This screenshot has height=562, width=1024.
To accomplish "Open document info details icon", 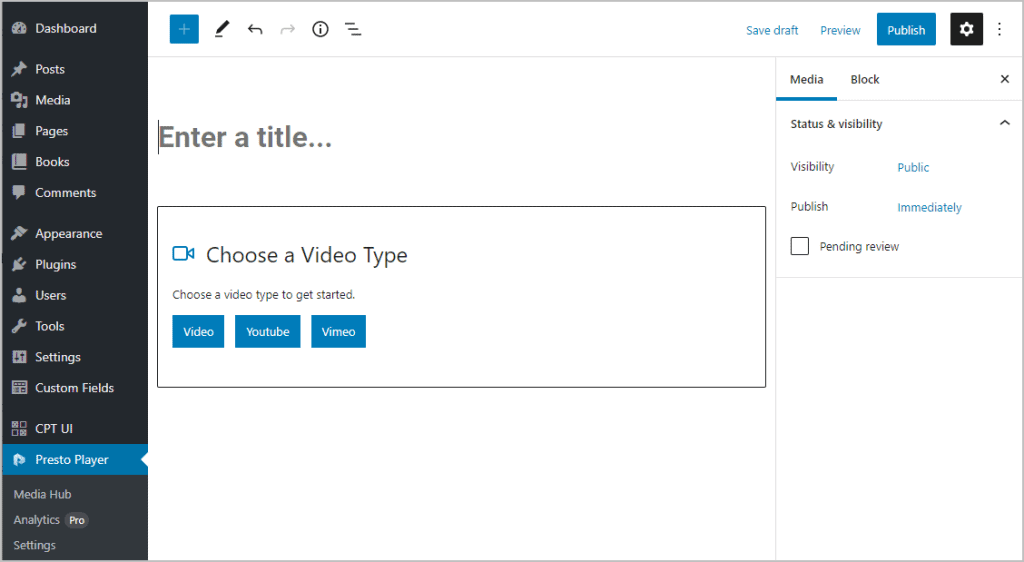I will tap(320, 29).
